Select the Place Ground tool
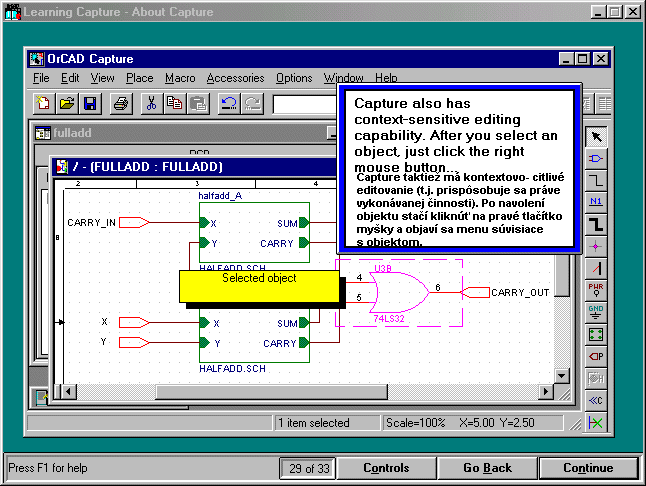 (597, 312)
